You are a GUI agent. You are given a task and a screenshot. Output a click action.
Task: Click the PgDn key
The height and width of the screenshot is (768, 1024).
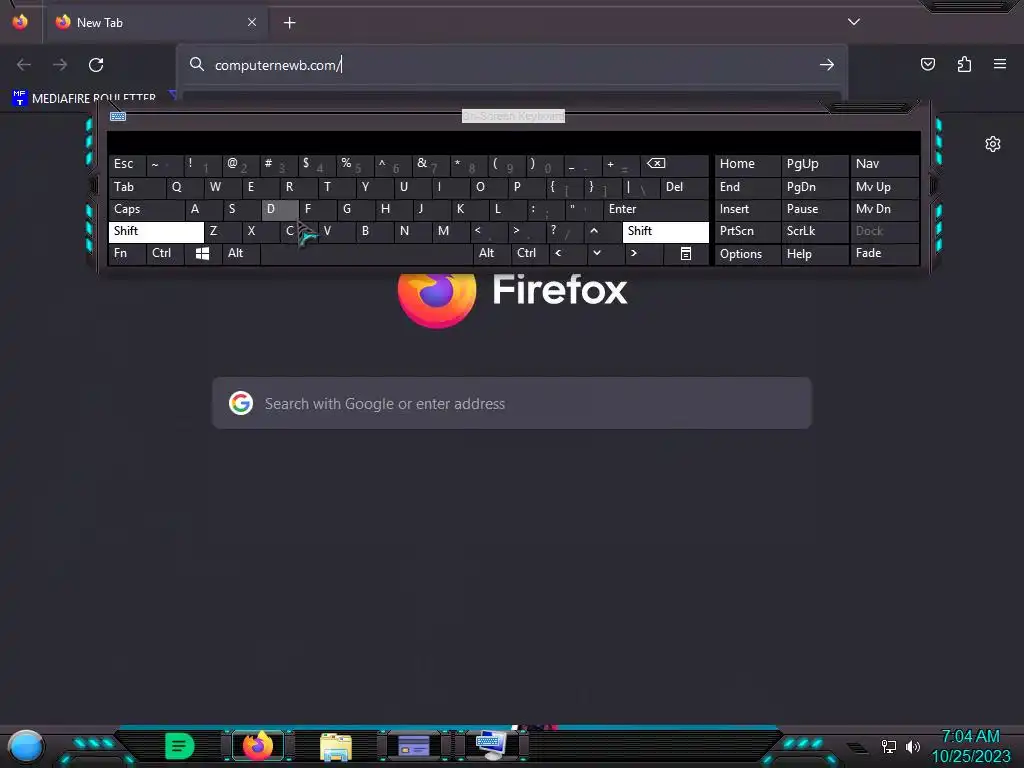coord(814,187)
